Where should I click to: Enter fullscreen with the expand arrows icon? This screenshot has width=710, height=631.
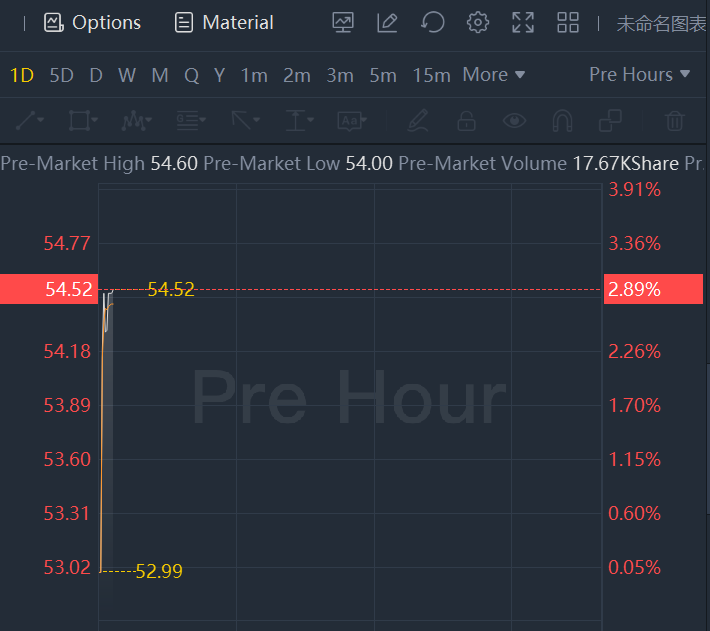[x=522, y=22]
